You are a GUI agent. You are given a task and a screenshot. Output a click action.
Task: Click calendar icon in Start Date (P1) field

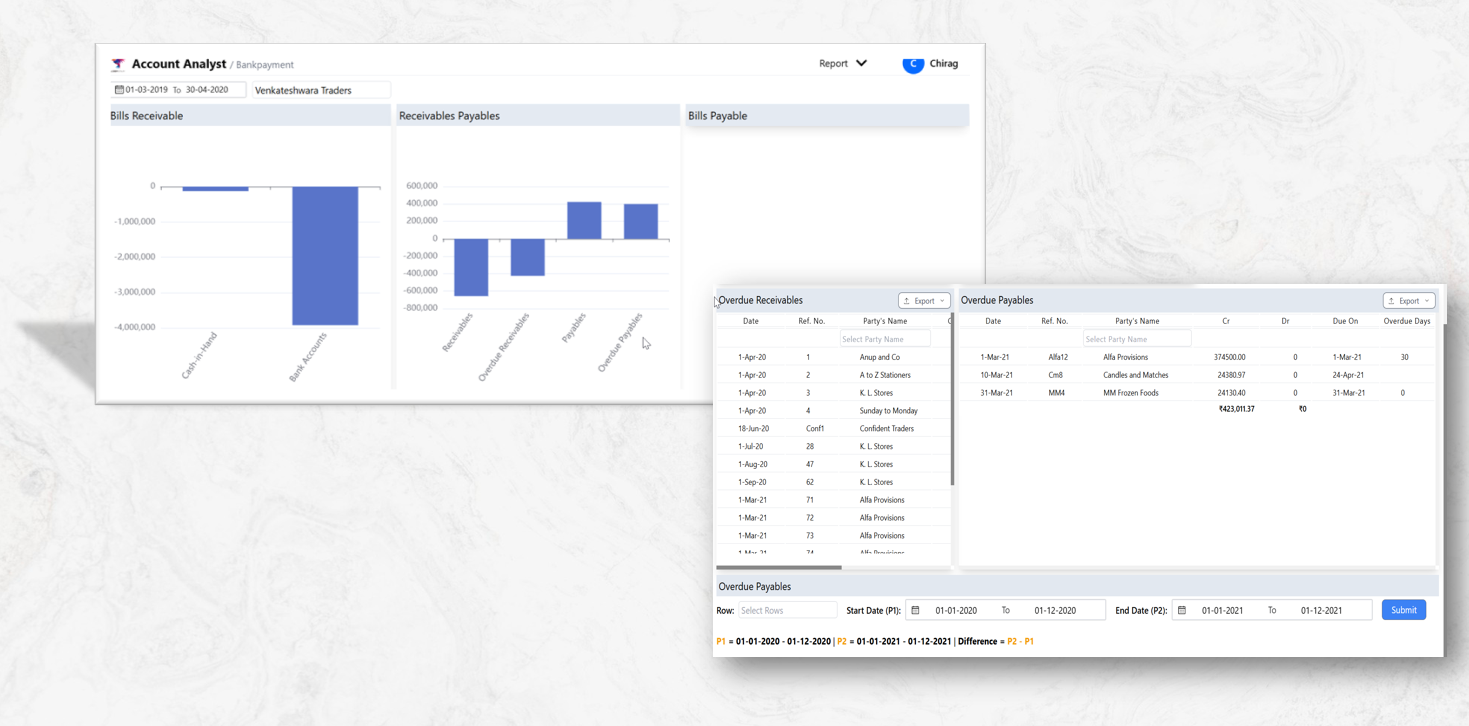pos(915,610)
